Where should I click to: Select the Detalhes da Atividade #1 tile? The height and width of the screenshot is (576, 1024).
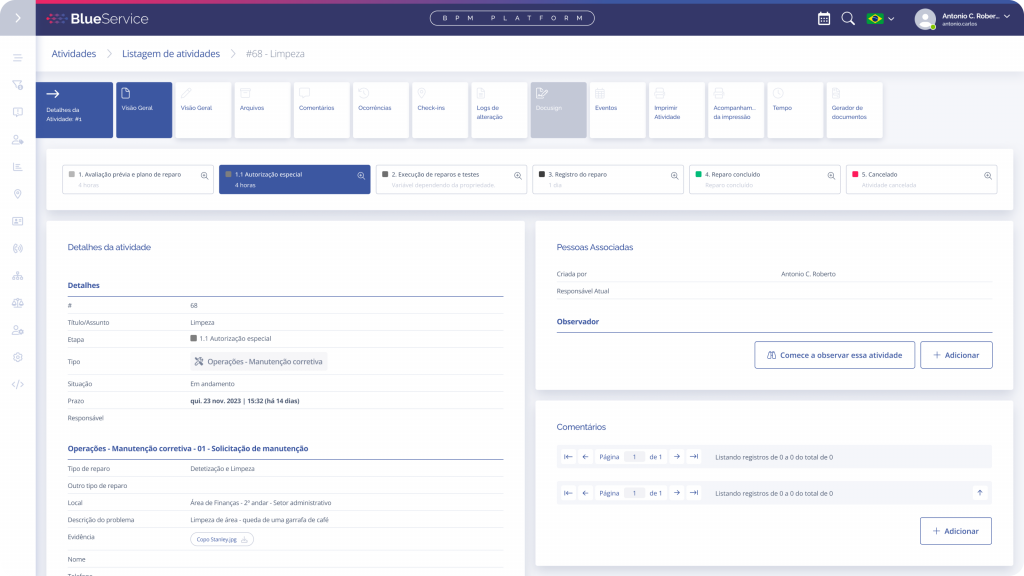click(x=74, y=110)
